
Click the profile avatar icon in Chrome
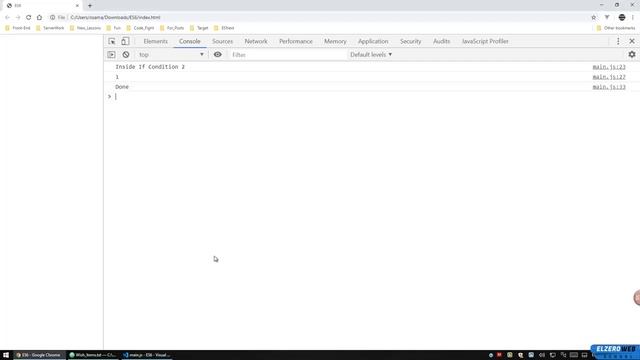point(622,17)
